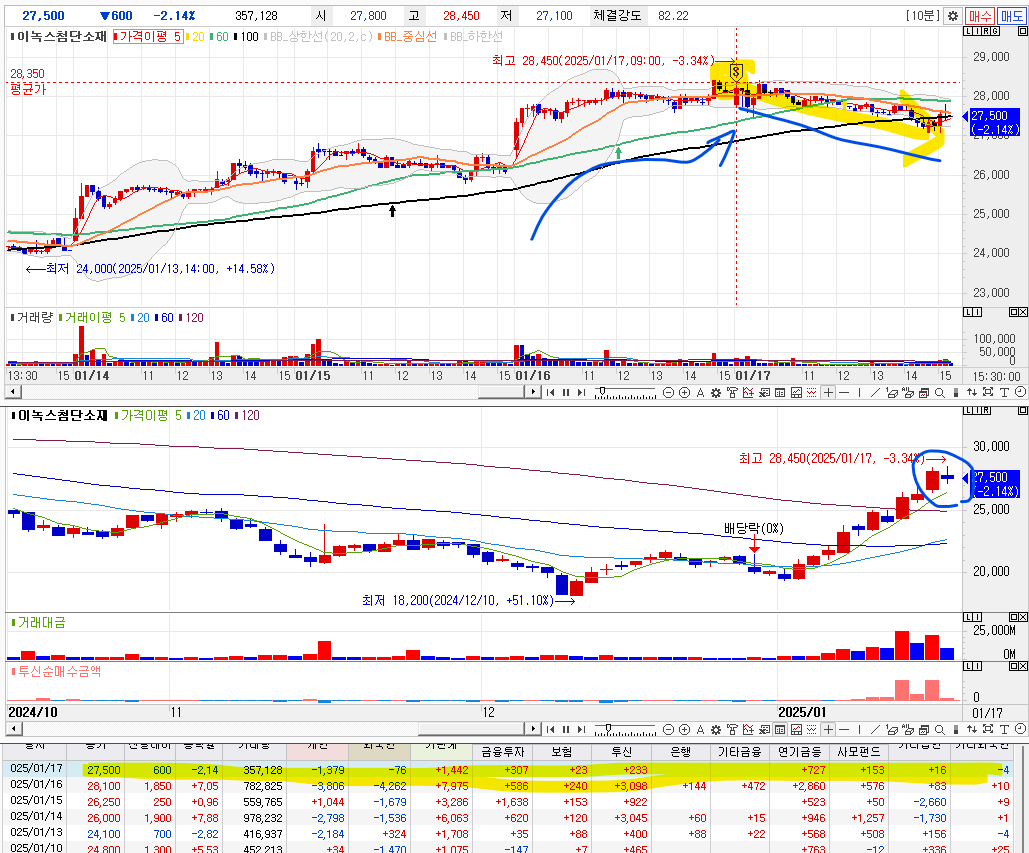Image resolution: width=1029 pixels, height=853 pixels.
Task: Pause playback in lower chart toolbar
Action: [x=566, y=729]
